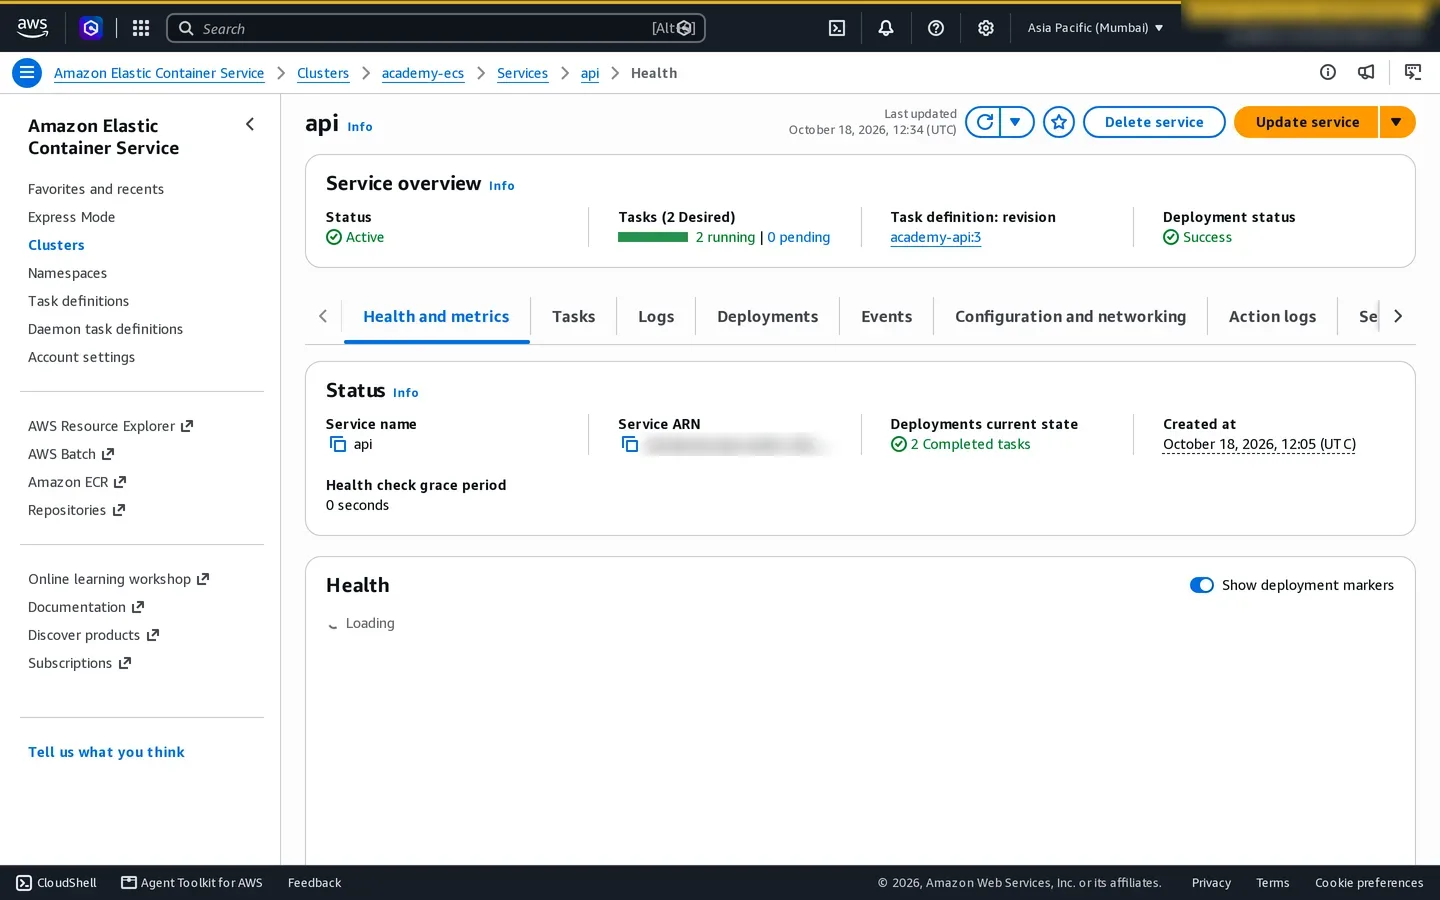1440x900 pixels.
Task: Open Agent Toolkit for AWS
Action: click(x=192, y=883)
